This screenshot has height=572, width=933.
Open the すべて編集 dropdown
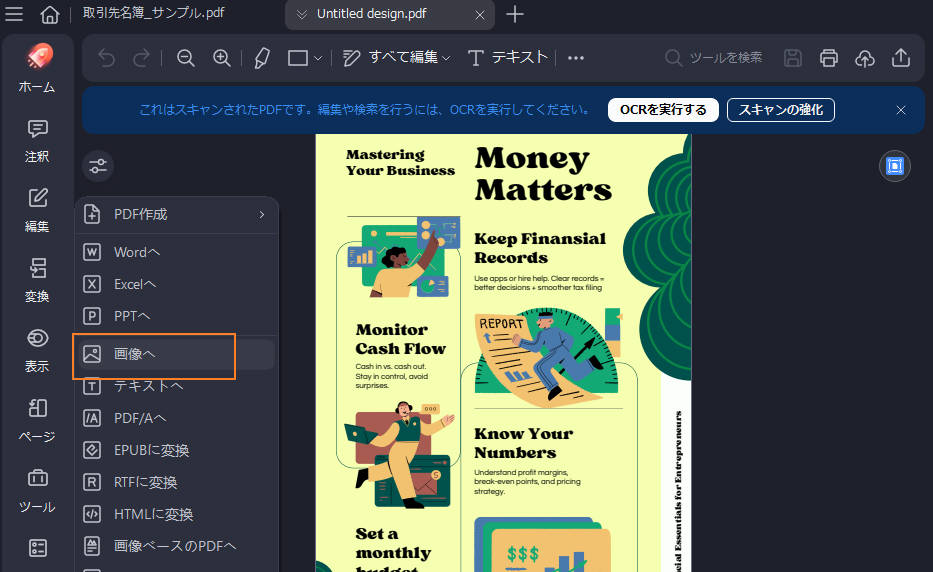(x=397, y=58)
